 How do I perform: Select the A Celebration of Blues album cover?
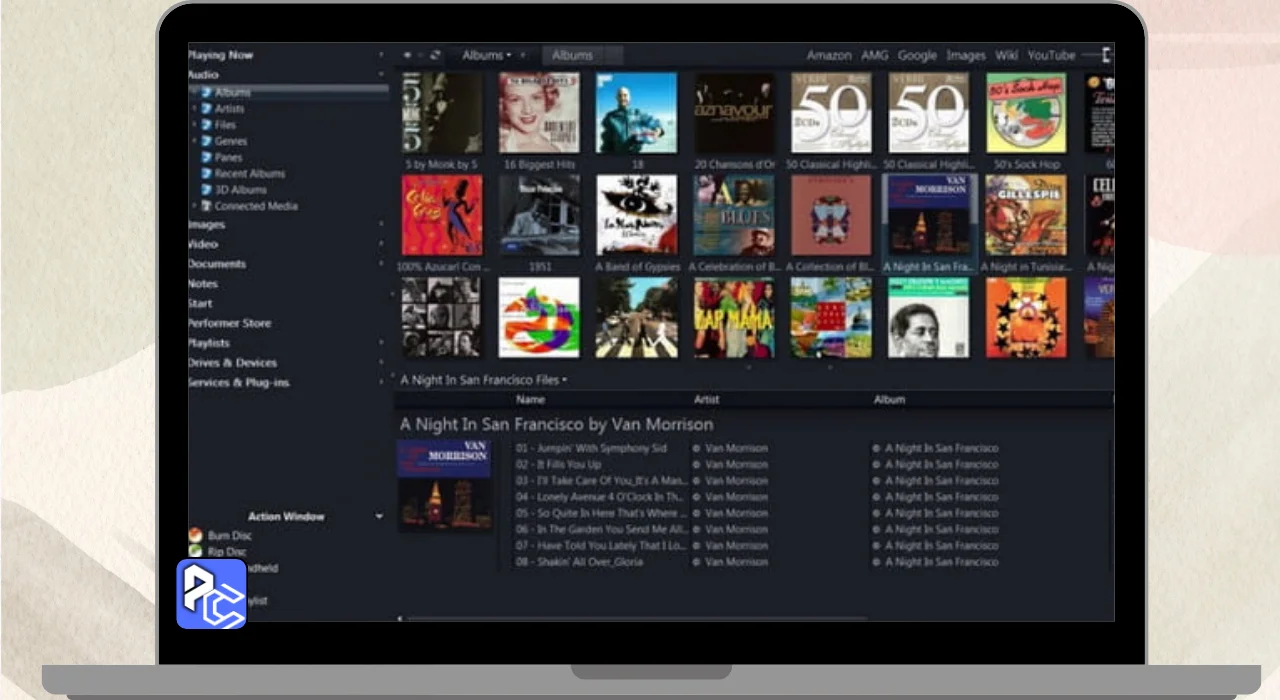coord(734,215)
